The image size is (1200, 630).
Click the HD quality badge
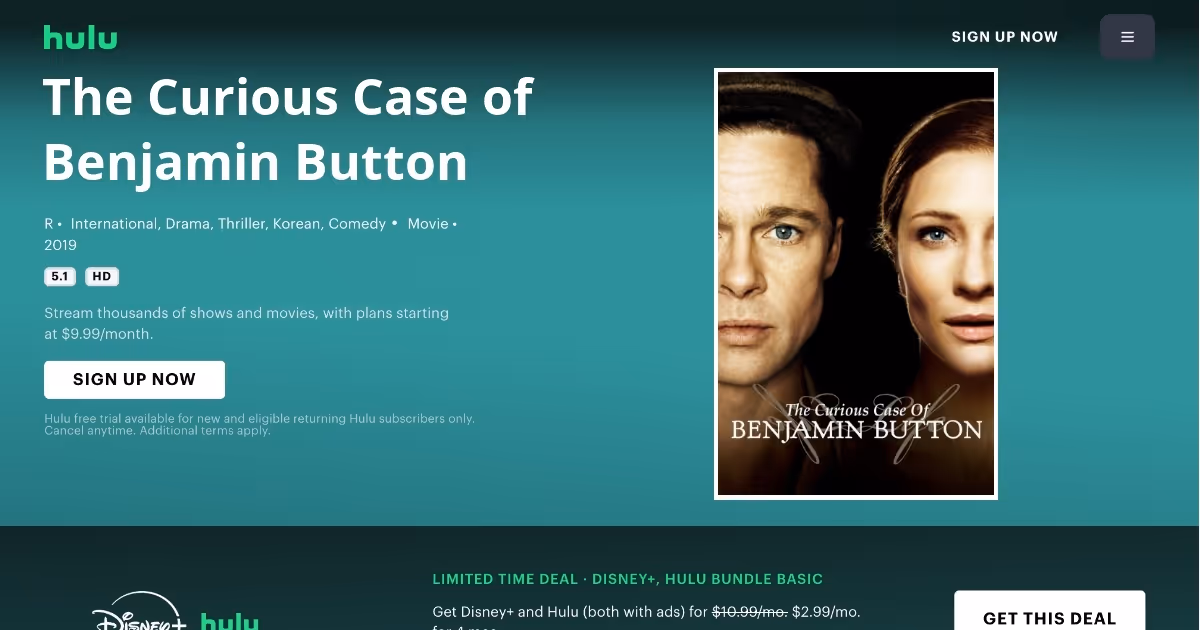click(x=102, y=277)
